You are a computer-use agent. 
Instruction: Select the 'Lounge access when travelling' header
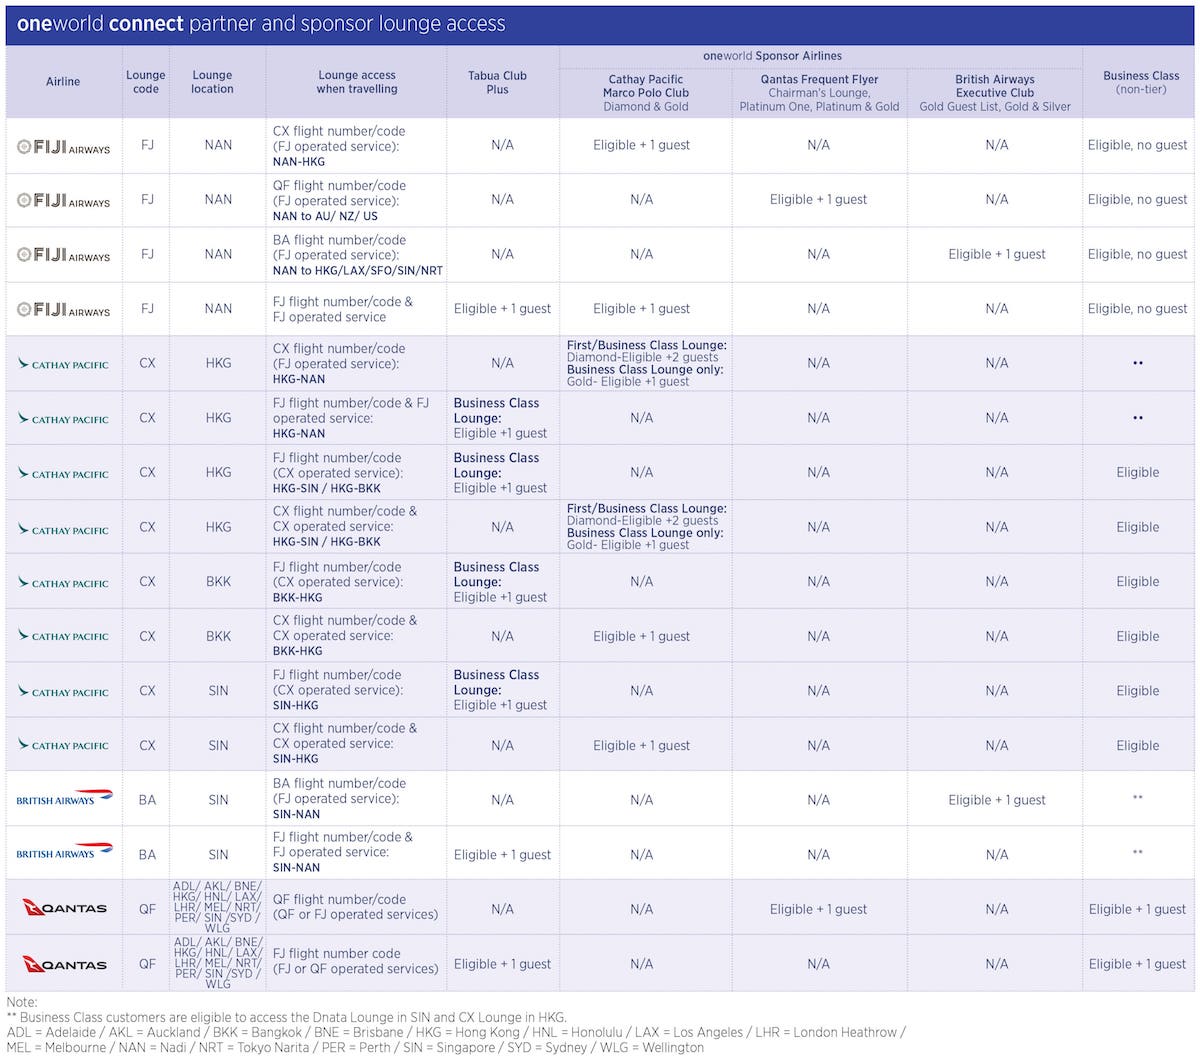tap(357, 82)
